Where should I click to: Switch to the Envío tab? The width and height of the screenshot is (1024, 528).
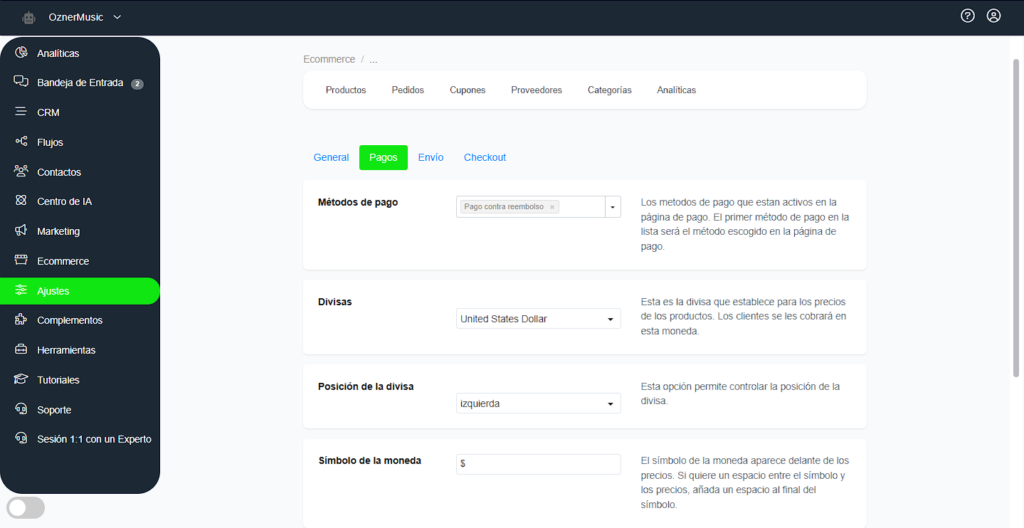[430, 158]
